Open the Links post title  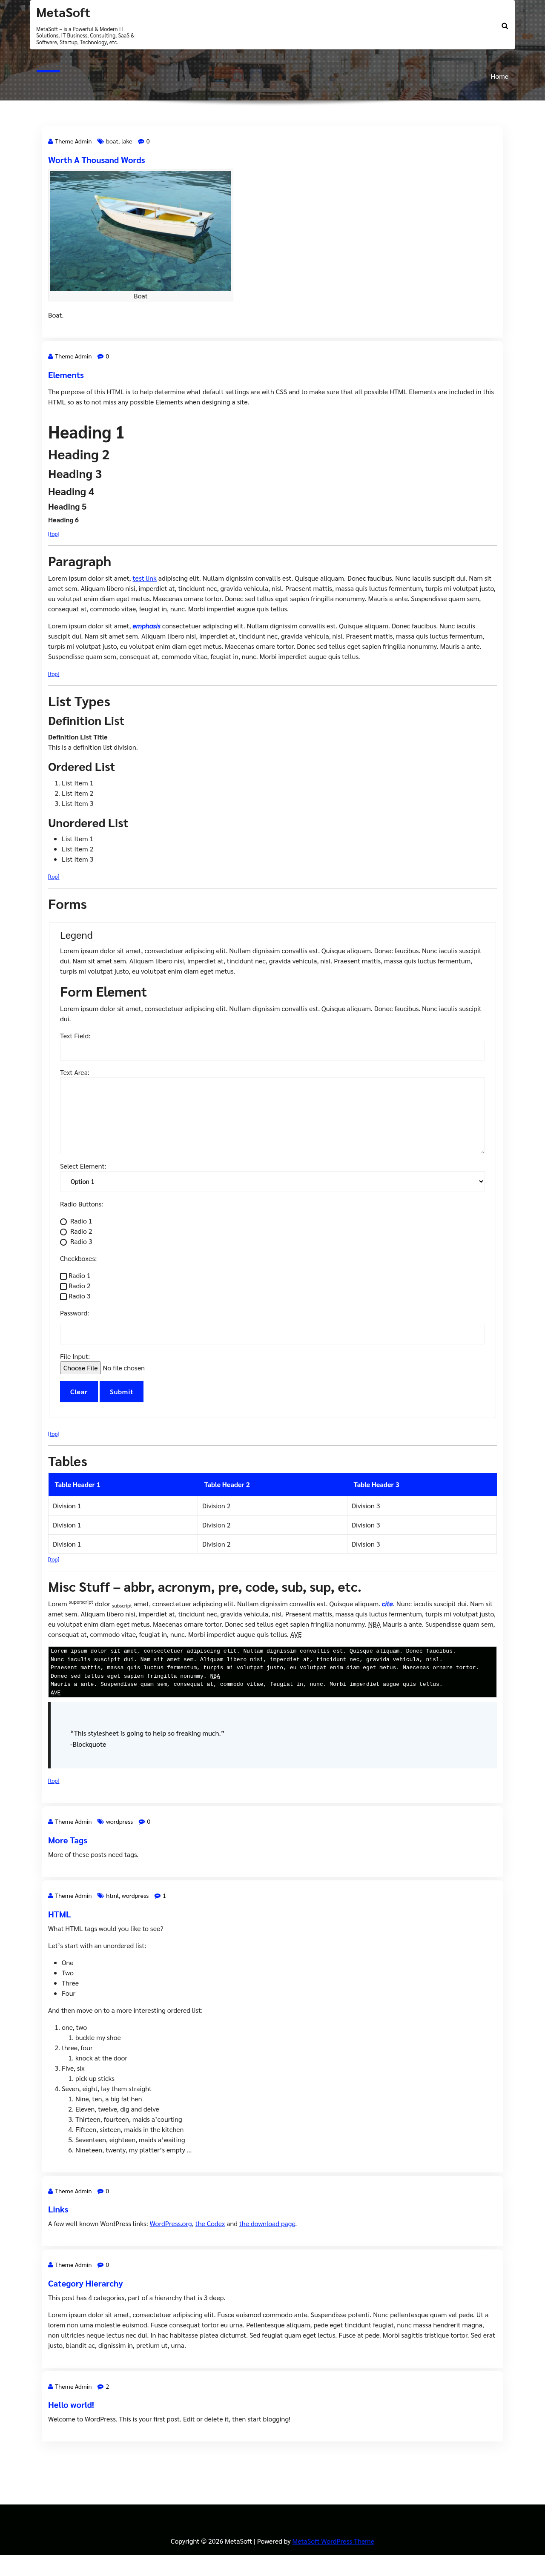(58, 2210)
